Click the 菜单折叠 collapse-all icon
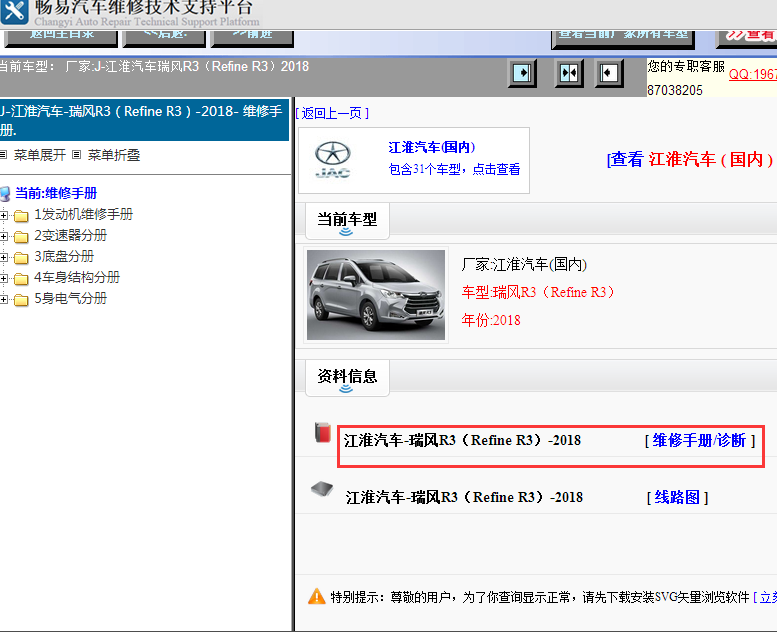The image size is (777, 632). tap(76, 155)
